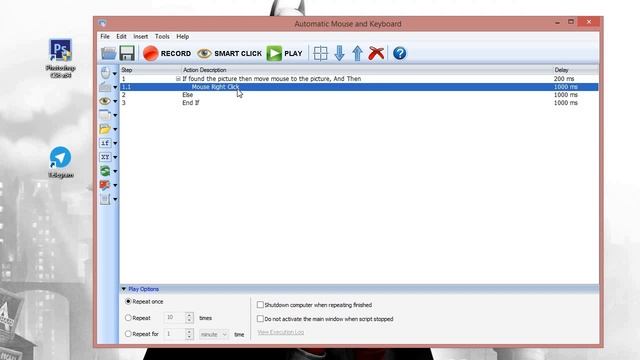Click the eye picture-detection icon in the sidebar

(105, 101)
